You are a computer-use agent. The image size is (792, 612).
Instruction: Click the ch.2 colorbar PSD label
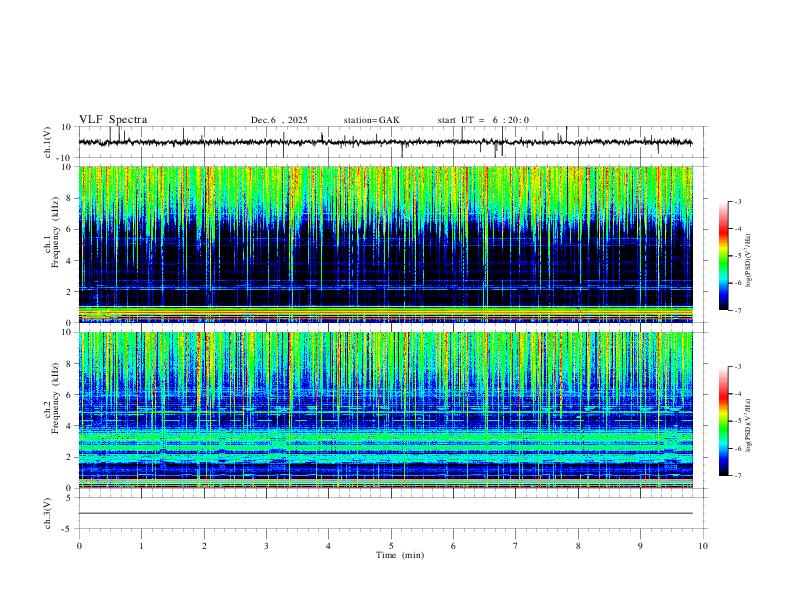[749, 425]
